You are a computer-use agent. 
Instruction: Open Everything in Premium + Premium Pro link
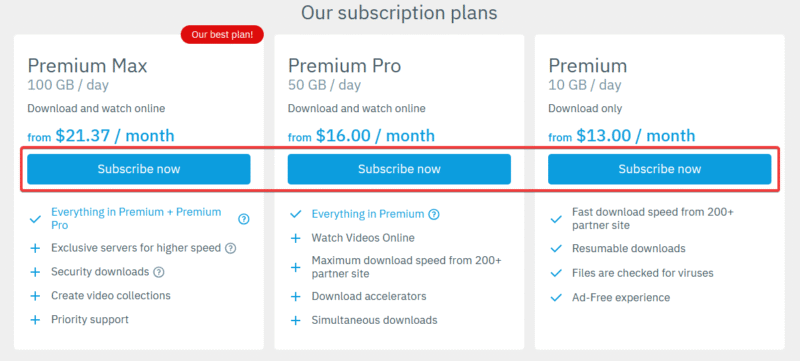pos(136,218)
